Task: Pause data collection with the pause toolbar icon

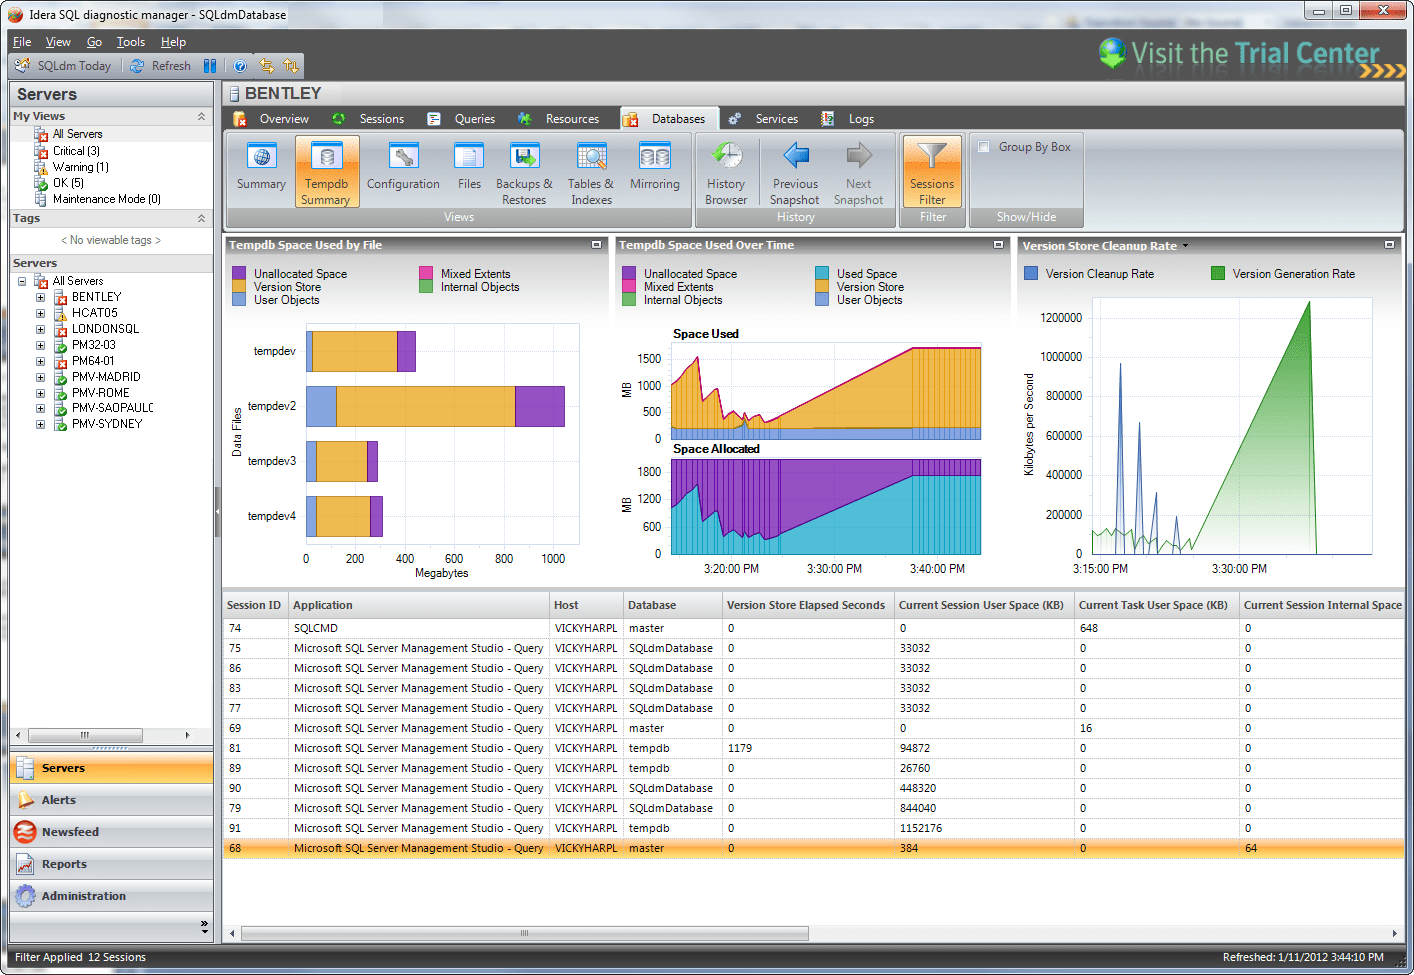Action: click(x=211, y=65)
